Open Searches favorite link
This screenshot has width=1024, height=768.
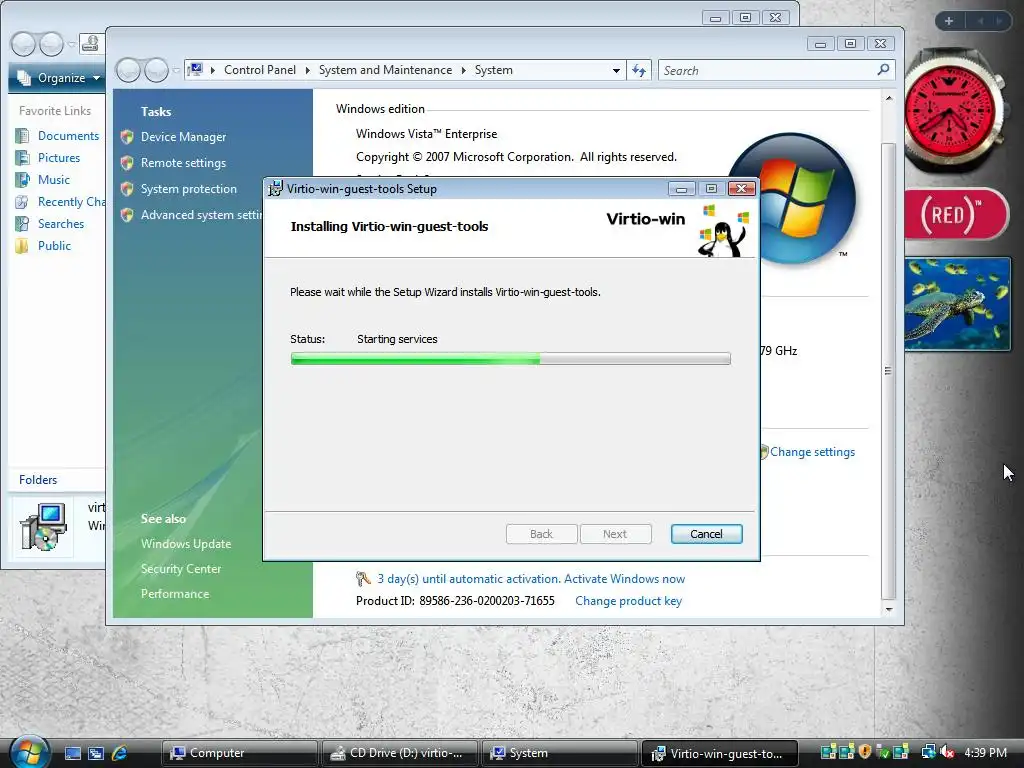point(61,223)
